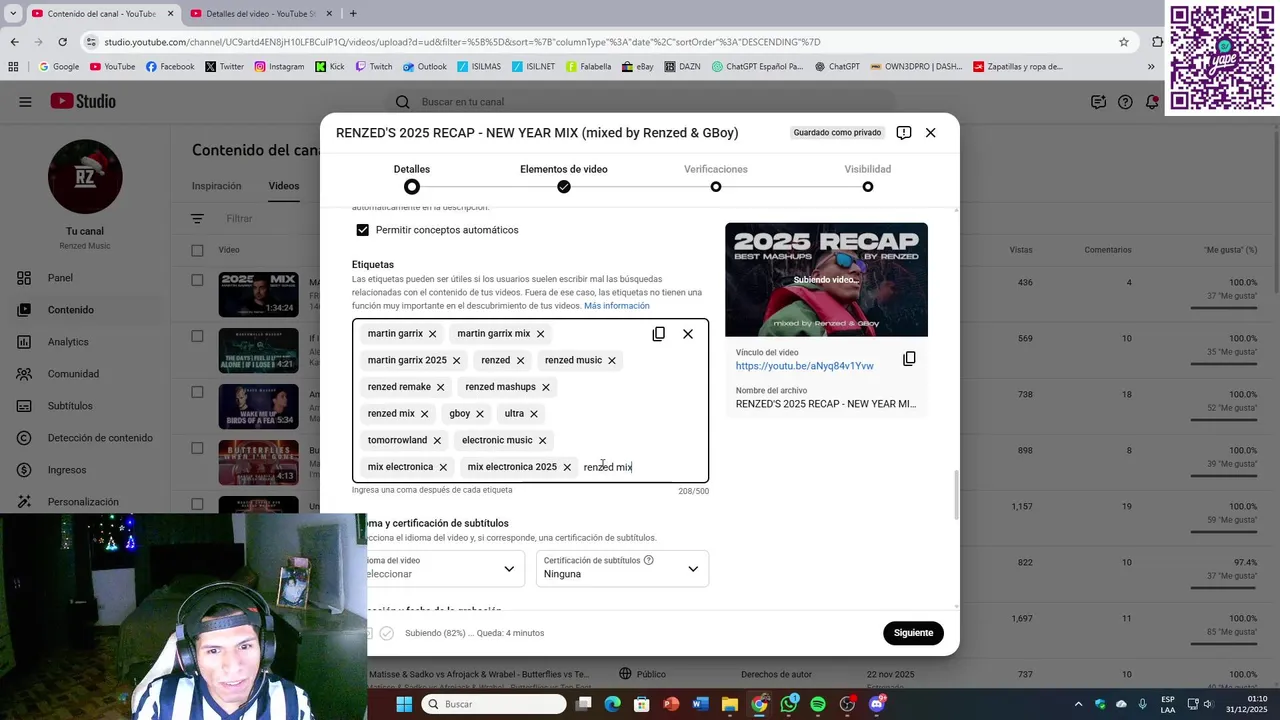Switch to the Videos tab

tap(284, 186)
